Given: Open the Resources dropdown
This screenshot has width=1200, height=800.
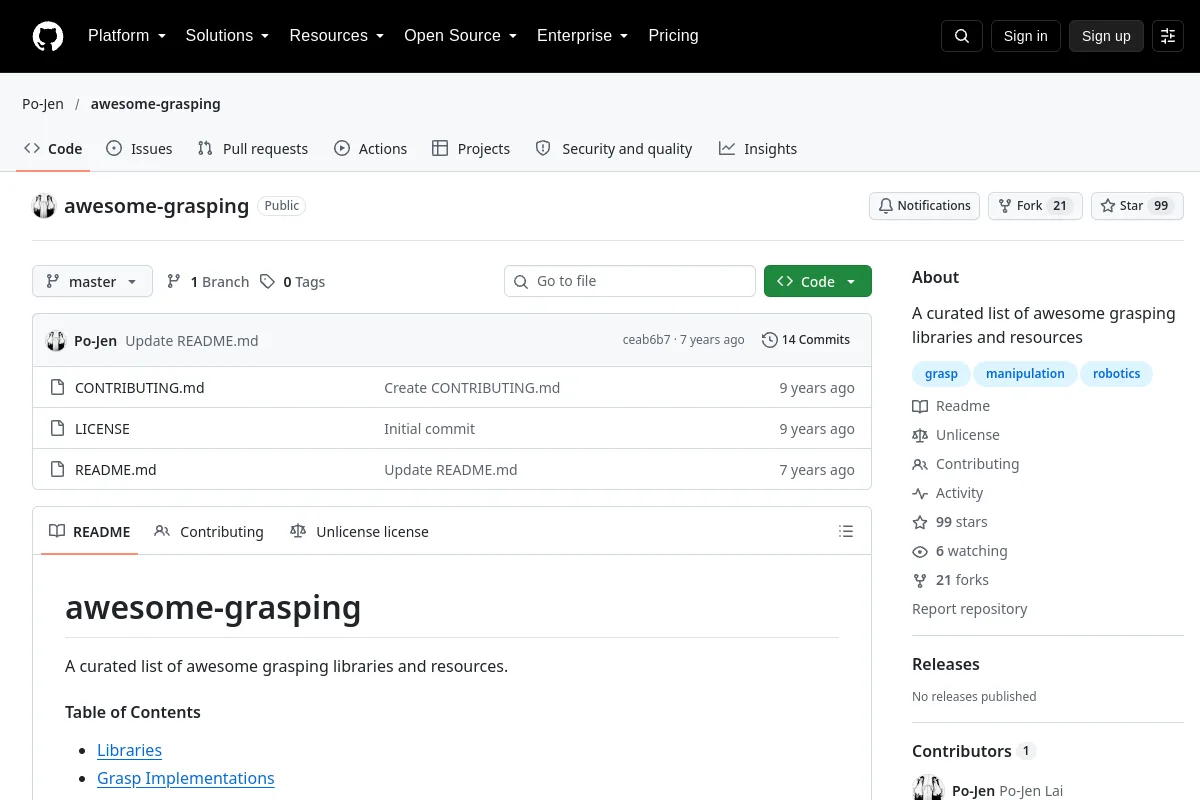Looking at the screenshot, I should [x=337, y=36].
